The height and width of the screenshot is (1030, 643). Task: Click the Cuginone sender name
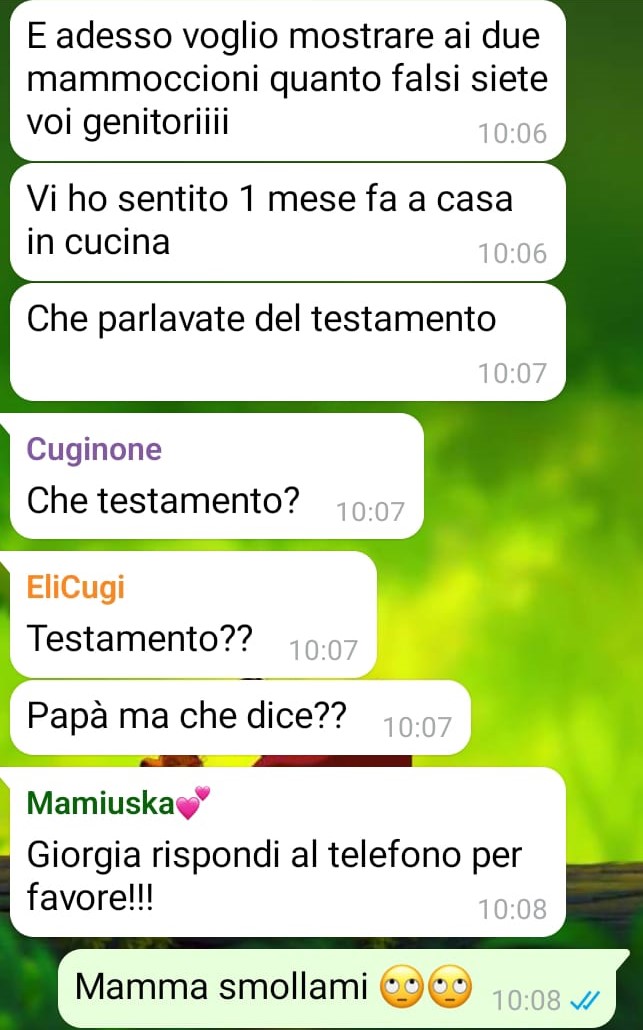[x=94, y=451]
